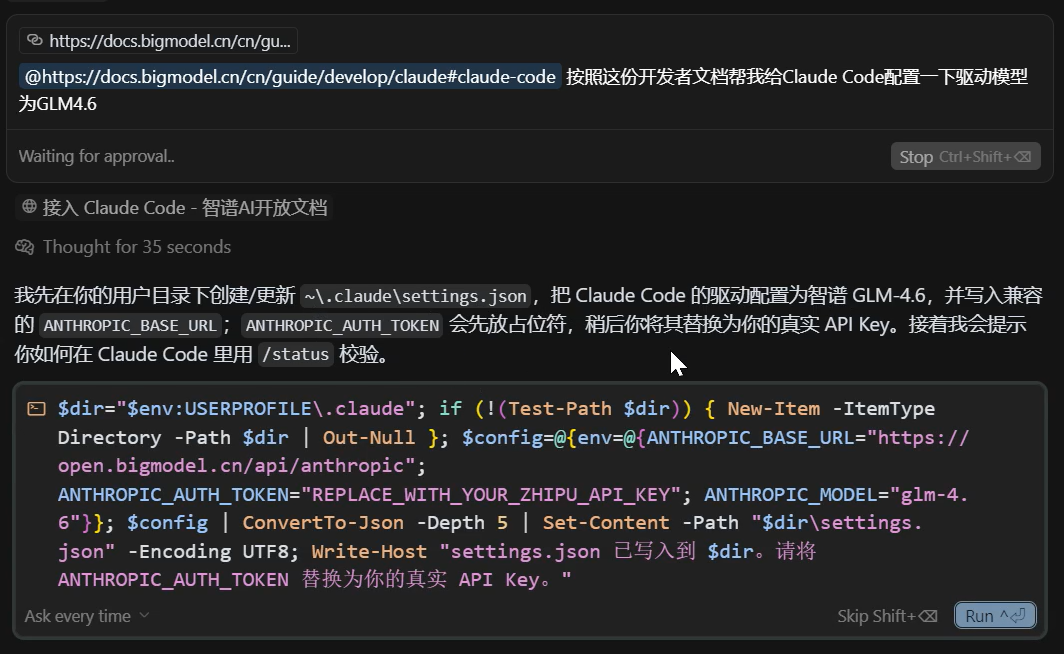Click the ANTHROPIC_BASE_URL inline code
Image resolution: width=1064 pixels, height=654 pixels.
(130, 325)
